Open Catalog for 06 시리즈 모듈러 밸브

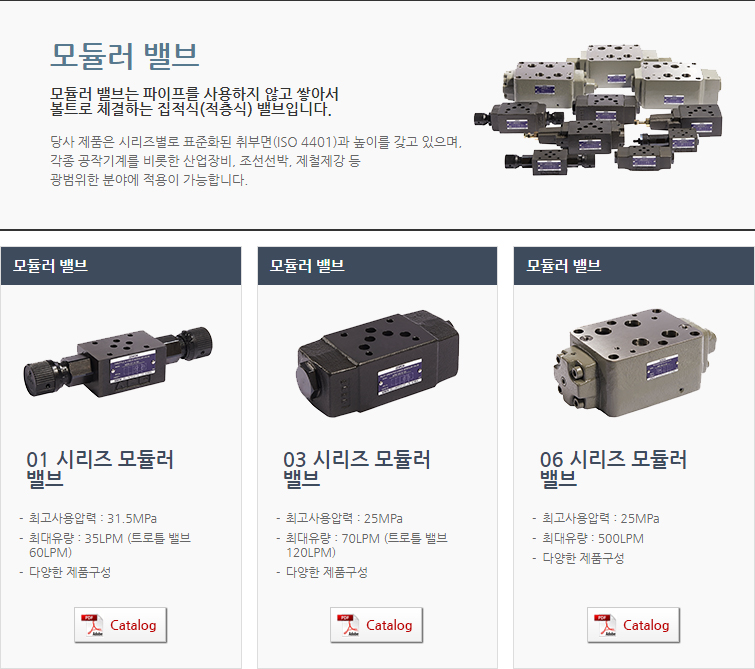pos(633,625)
